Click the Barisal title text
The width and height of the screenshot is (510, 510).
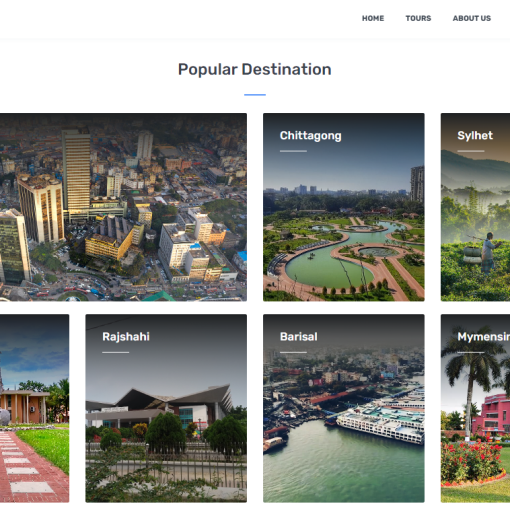pos(299,337)
